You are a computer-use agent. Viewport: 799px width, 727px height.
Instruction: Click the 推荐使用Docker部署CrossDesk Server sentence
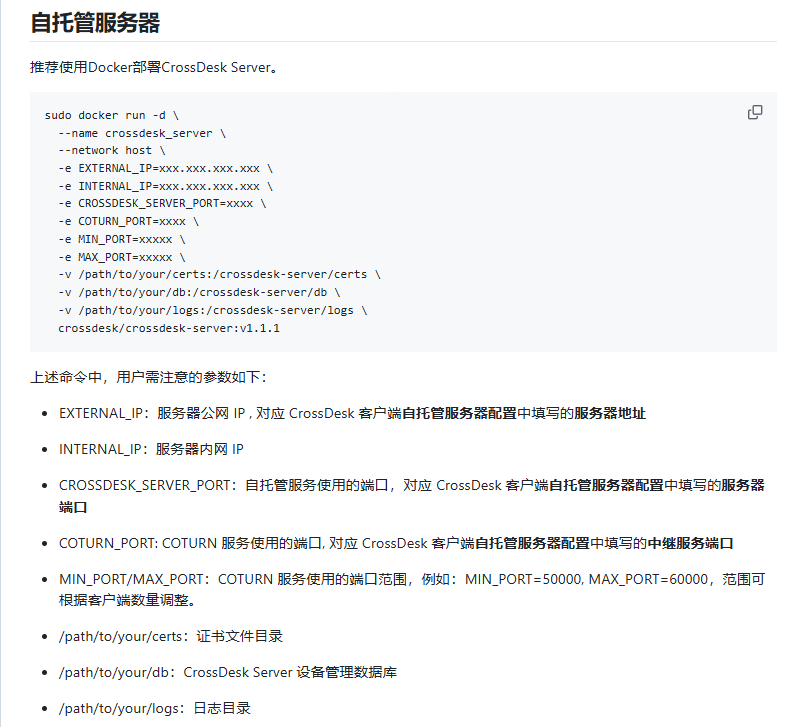[154, 67]
